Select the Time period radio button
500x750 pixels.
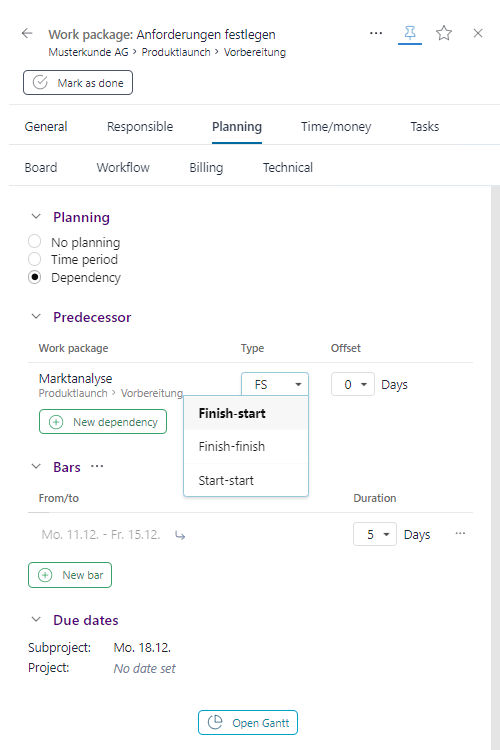point(34,259)
